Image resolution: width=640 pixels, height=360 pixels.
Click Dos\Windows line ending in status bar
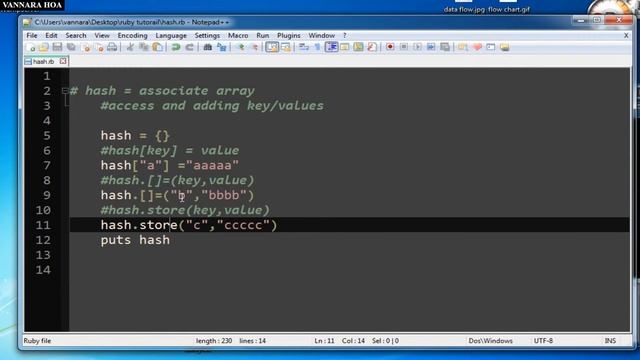click(x=490, y=340)
